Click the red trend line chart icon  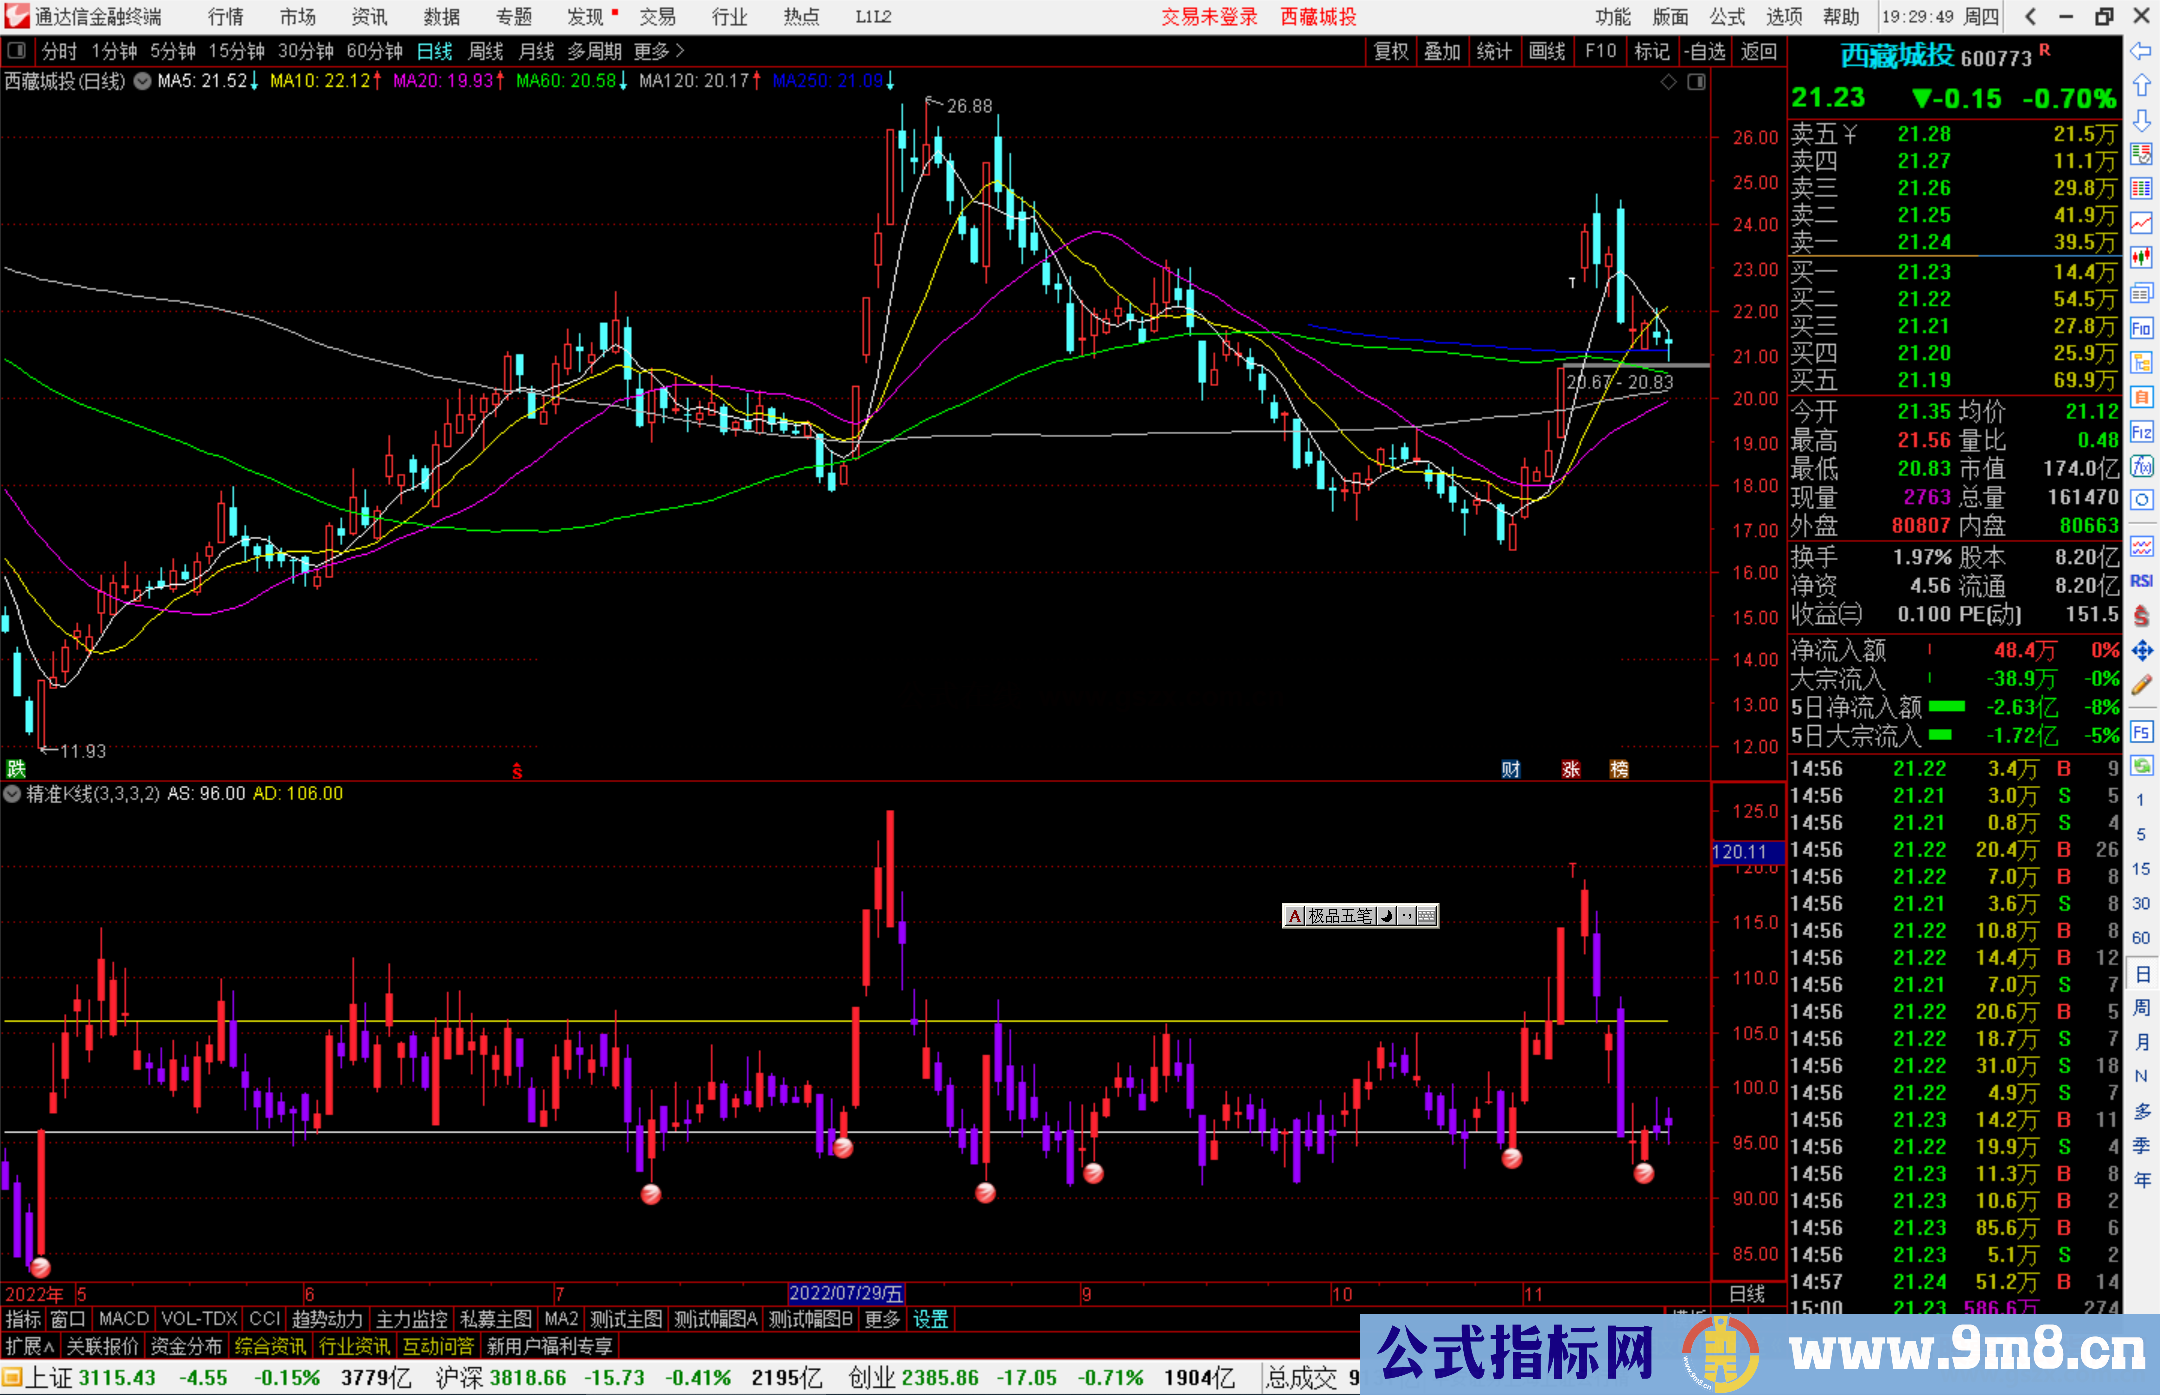click(2141, 223)
